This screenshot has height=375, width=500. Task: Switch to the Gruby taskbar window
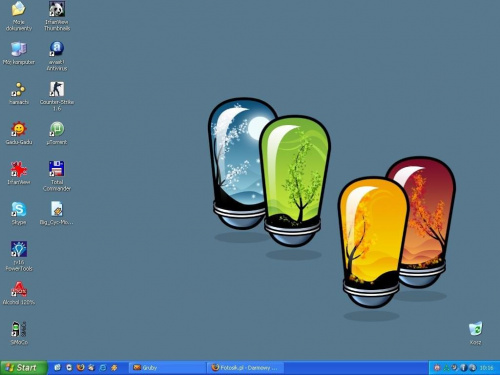click(167, 368)
